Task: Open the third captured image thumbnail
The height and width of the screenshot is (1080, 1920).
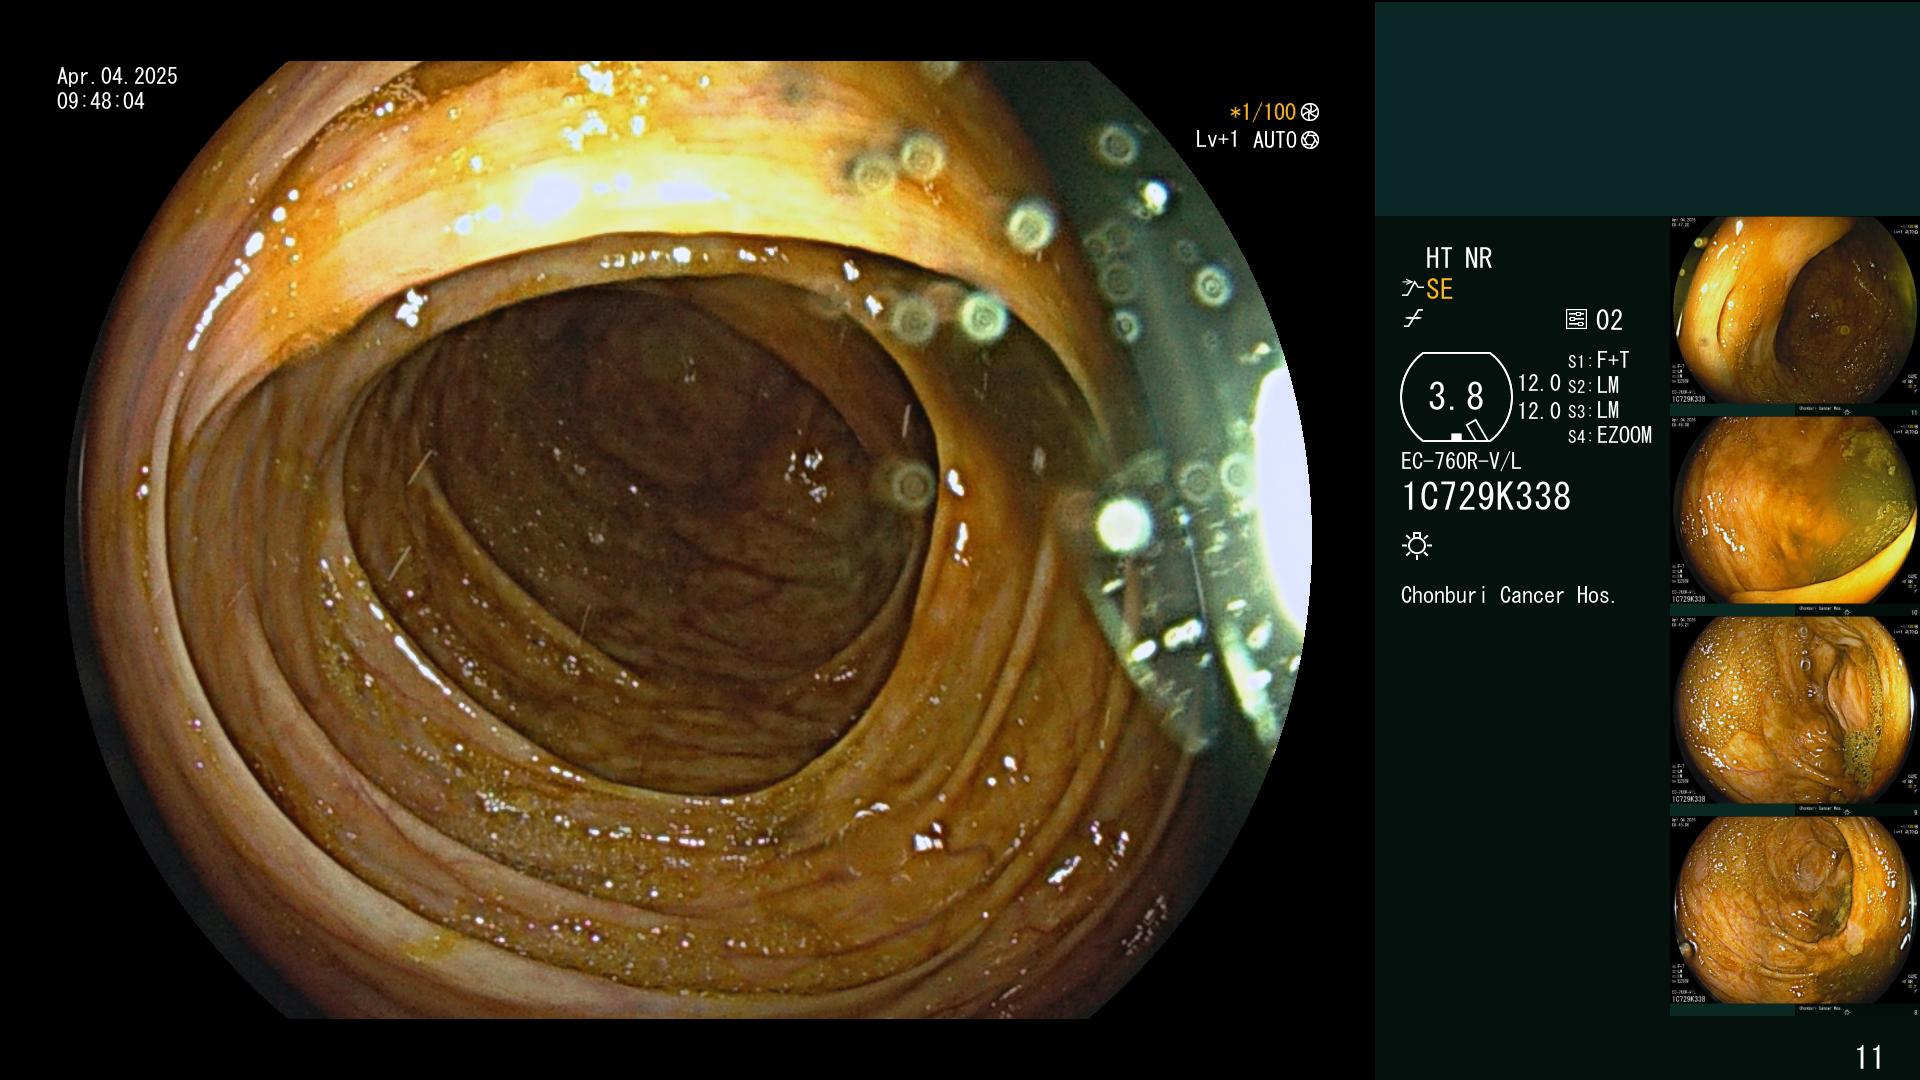Action: tap(1794, 716)
